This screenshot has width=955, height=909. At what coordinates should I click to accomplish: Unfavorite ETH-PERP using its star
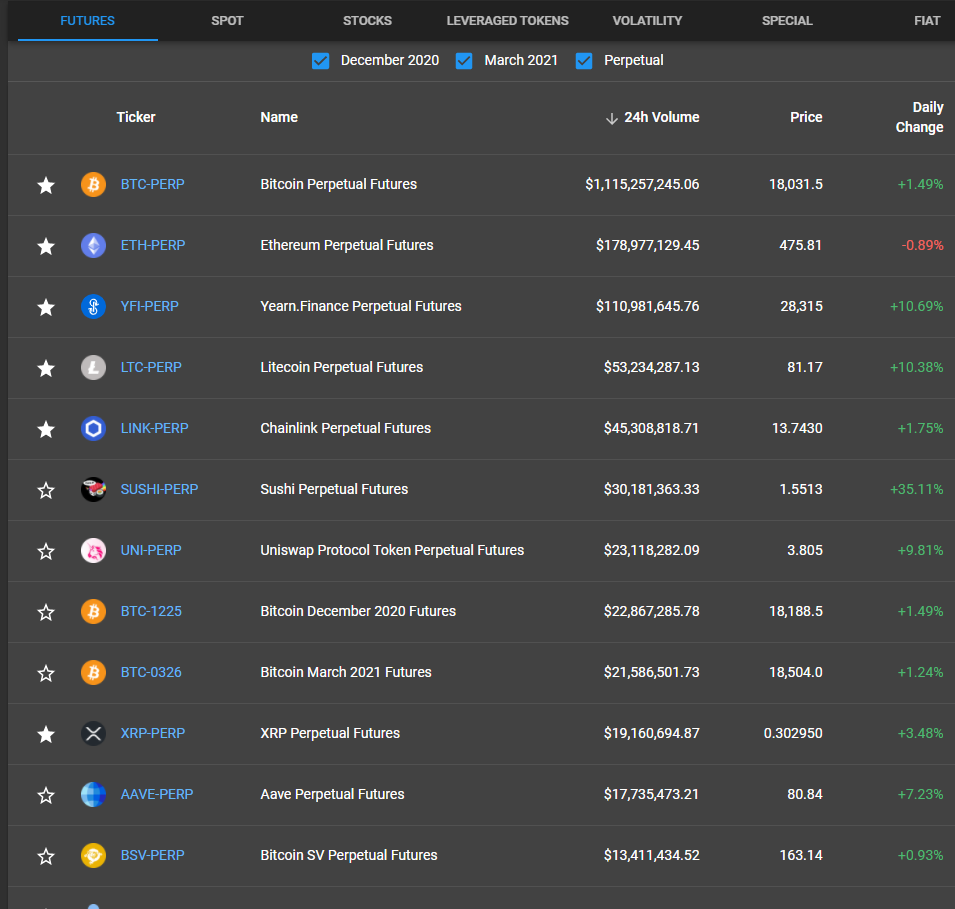click(46, 246)
